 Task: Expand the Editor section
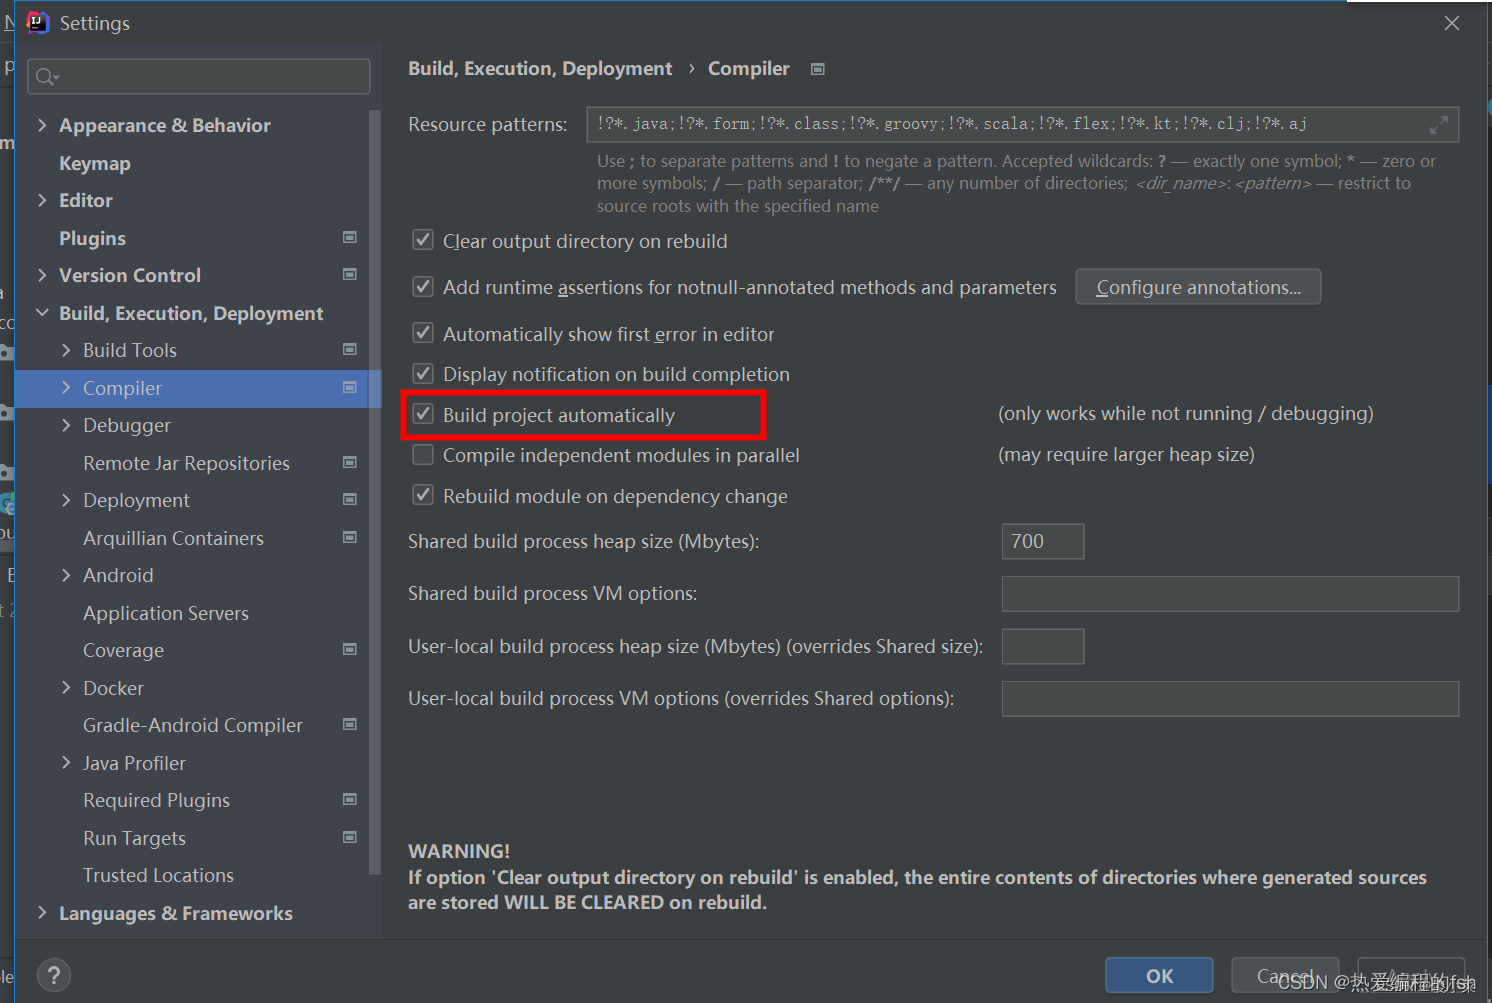pos(42,200)
